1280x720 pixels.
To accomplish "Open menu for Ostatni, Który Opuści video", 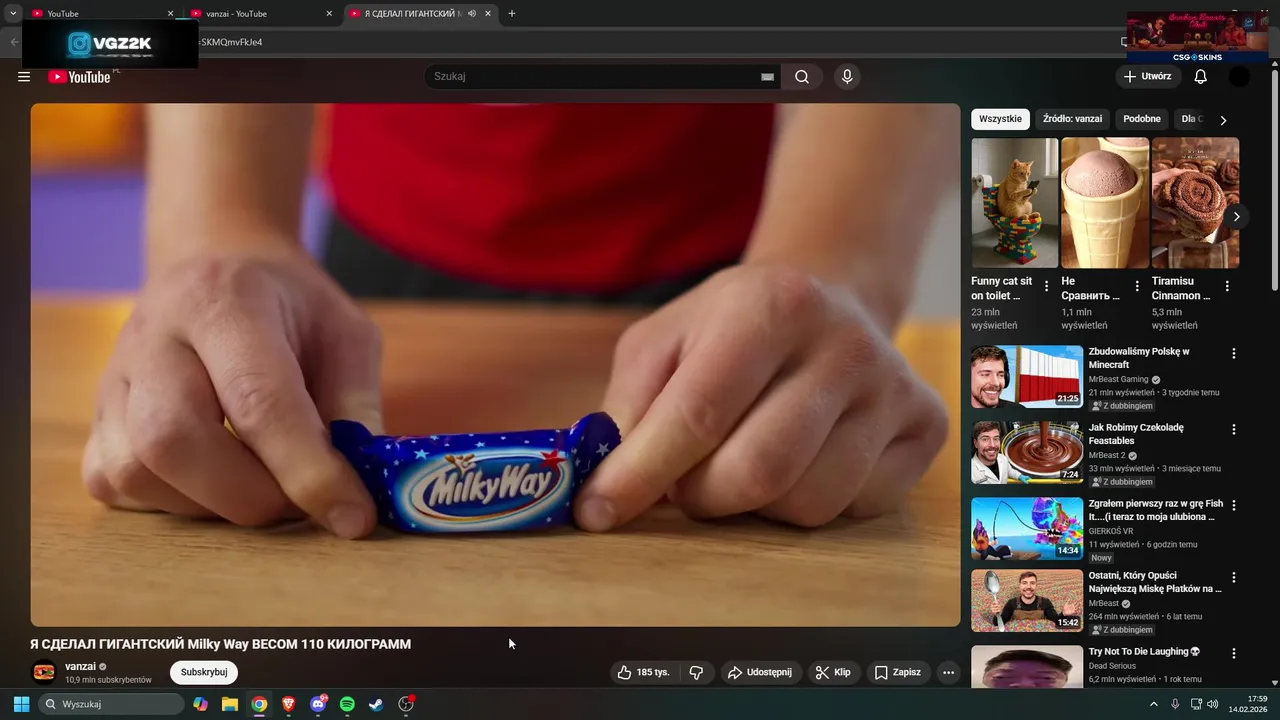I will click(1234, 578).
